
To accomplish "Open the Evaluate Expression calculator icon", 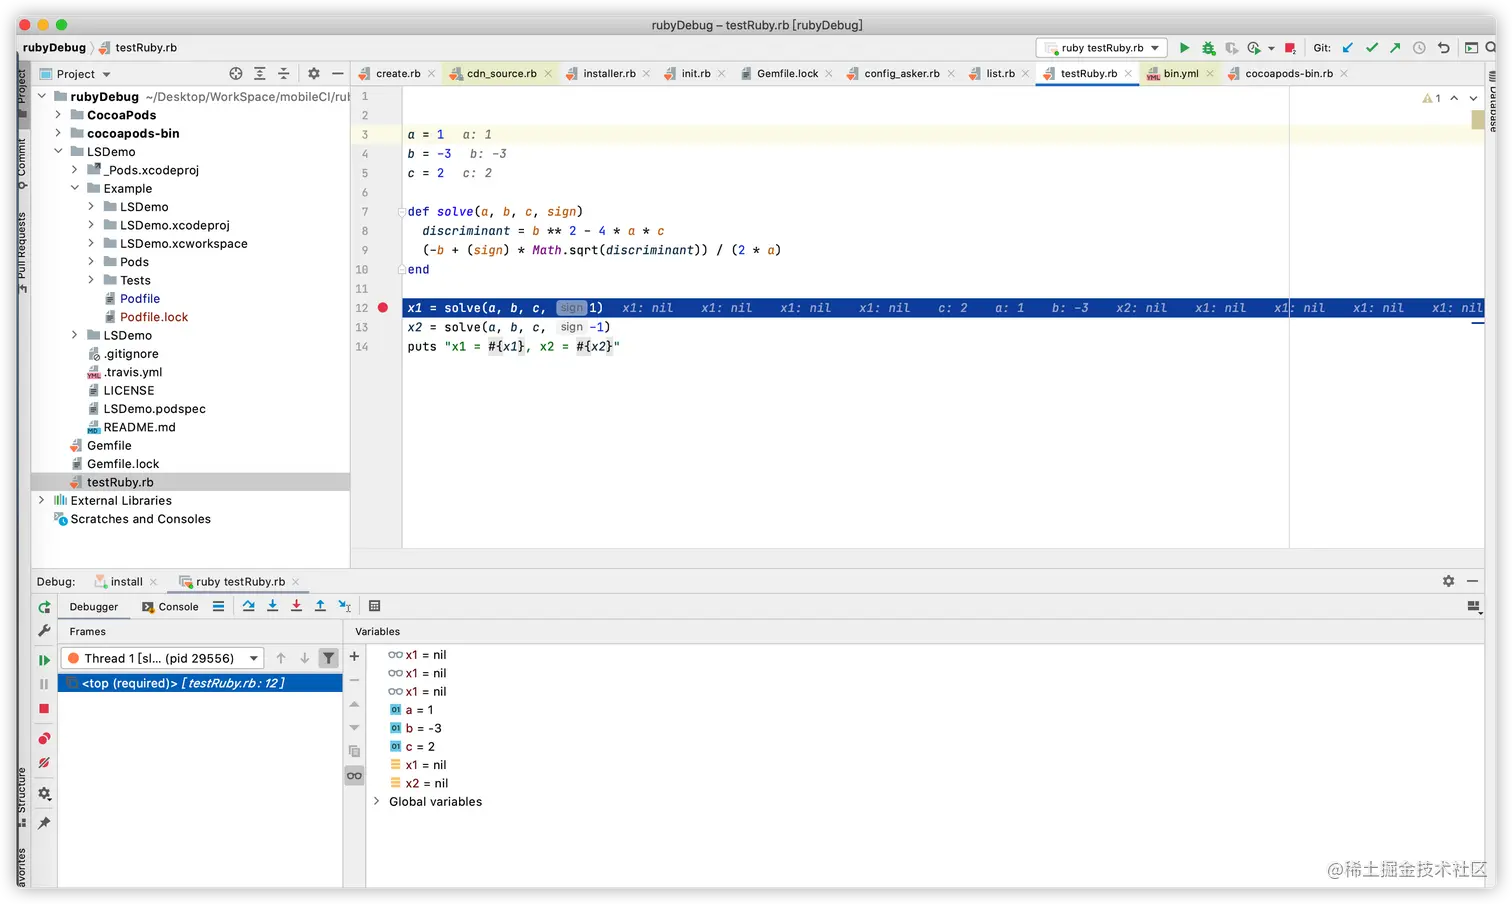I will [374, 606].
